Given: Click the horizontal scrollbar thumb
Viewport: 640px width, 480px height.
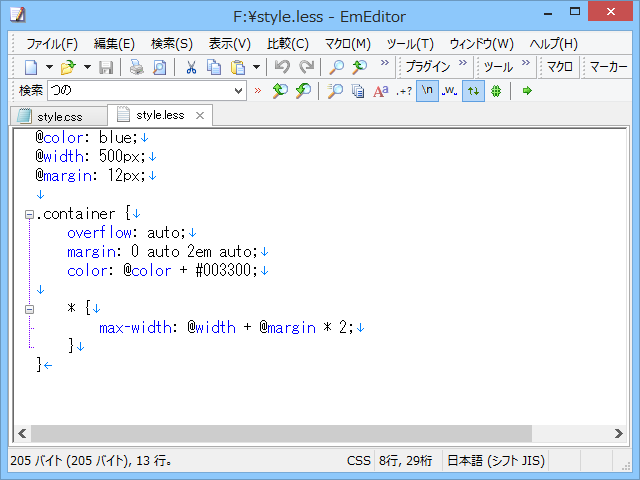Looking at the screenshot, I should 282,433.
